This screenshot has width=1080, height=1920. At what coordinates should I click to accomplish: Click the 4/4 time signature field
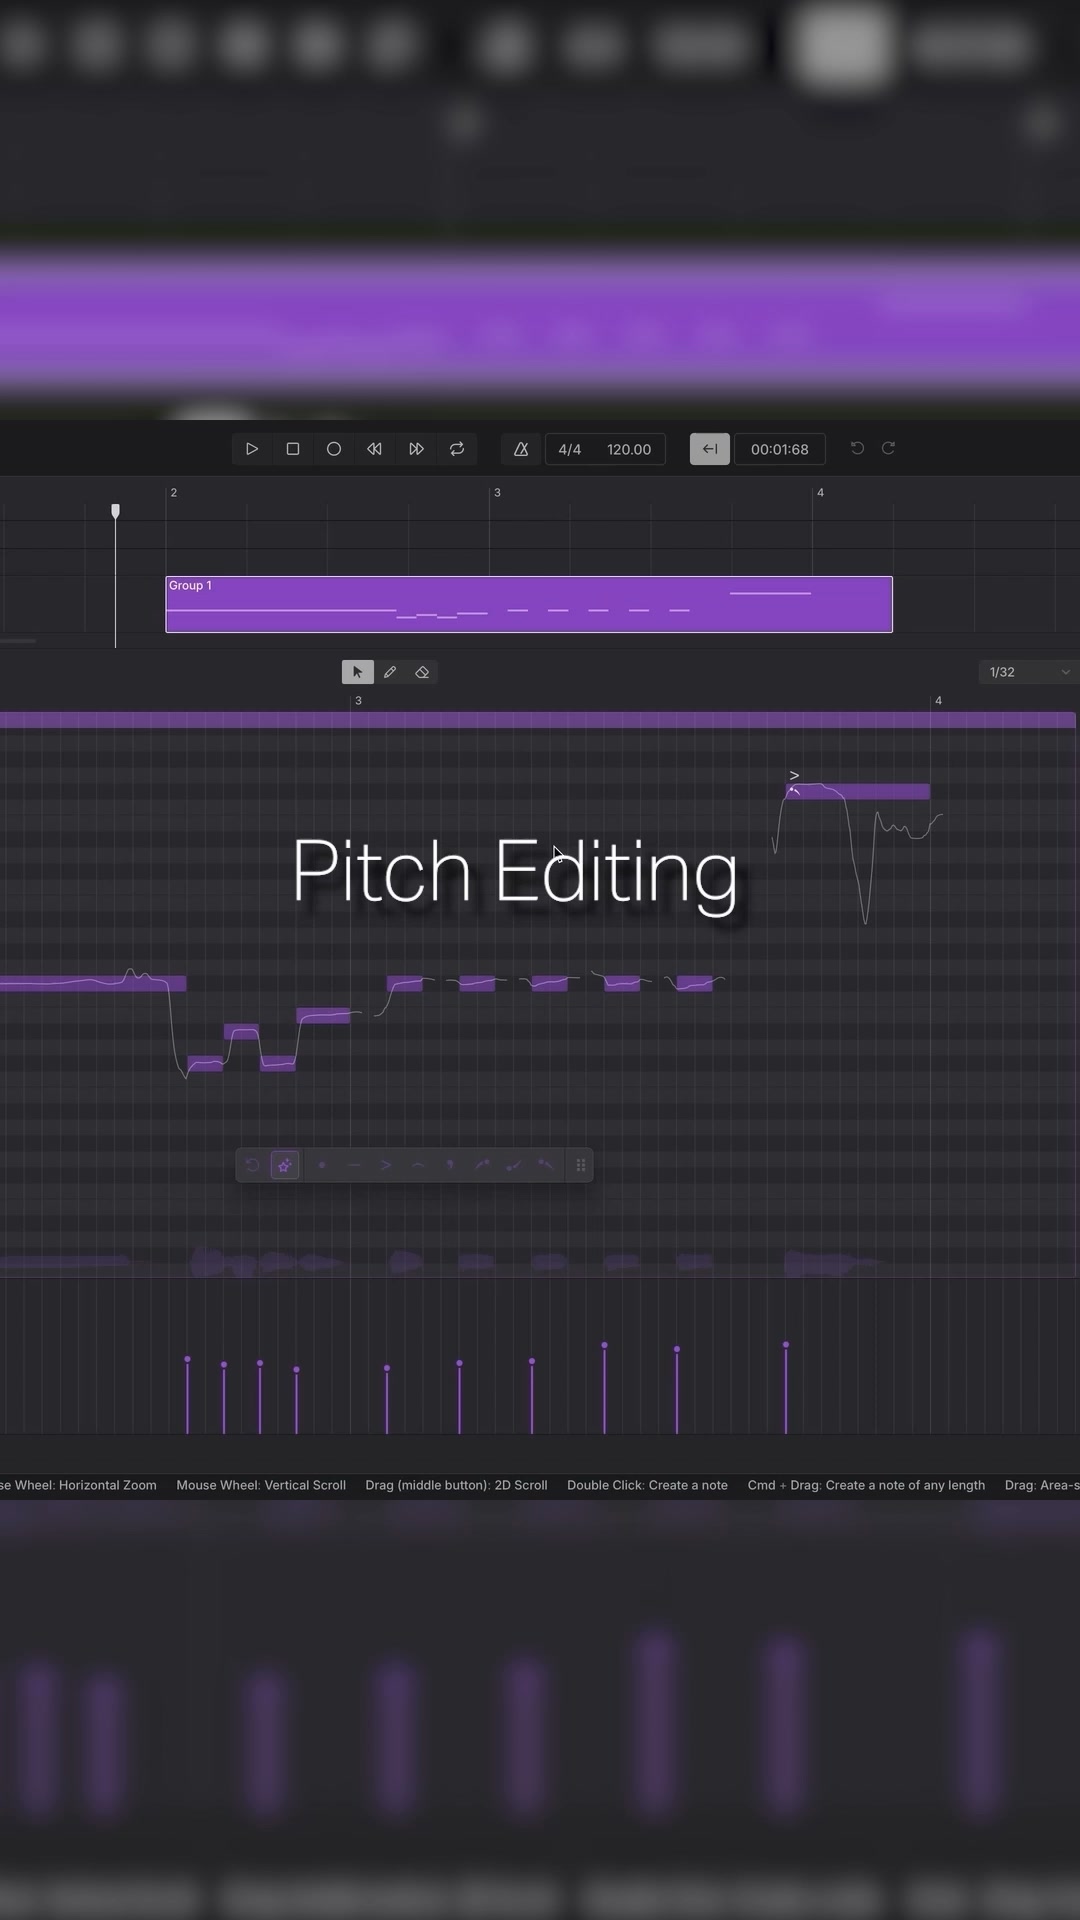pos(570,449)
